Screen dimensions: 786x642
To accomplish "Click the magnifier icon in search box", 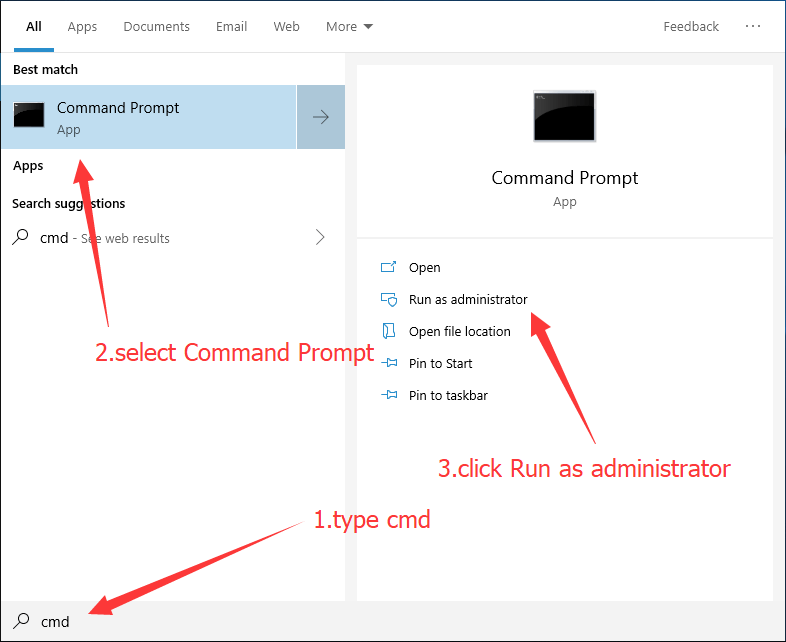I will pyautogui.click(x=20, y=621).
